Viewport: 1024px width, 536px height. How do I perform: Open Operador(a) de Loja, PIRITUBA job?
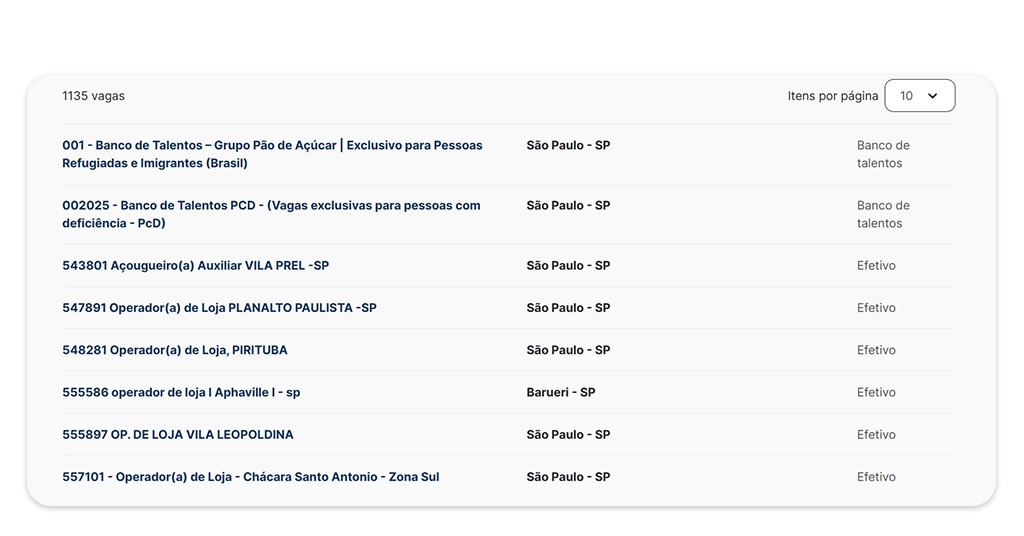click(175, 350)
